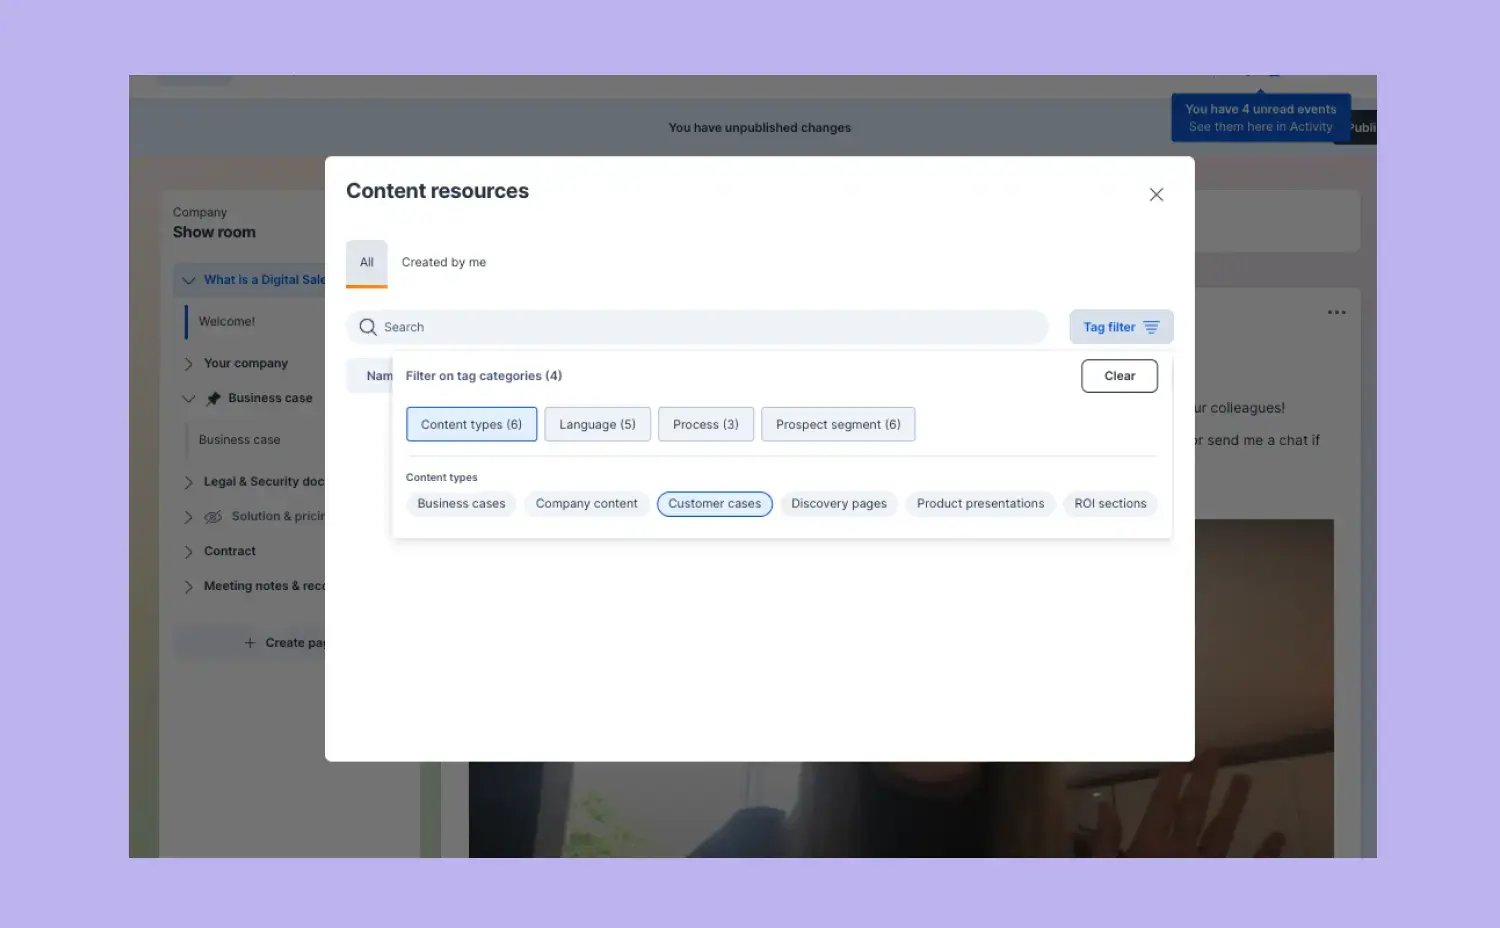Screen dimensions: 1500x928
Task: Click the Create page button
Action: (250, 643)
